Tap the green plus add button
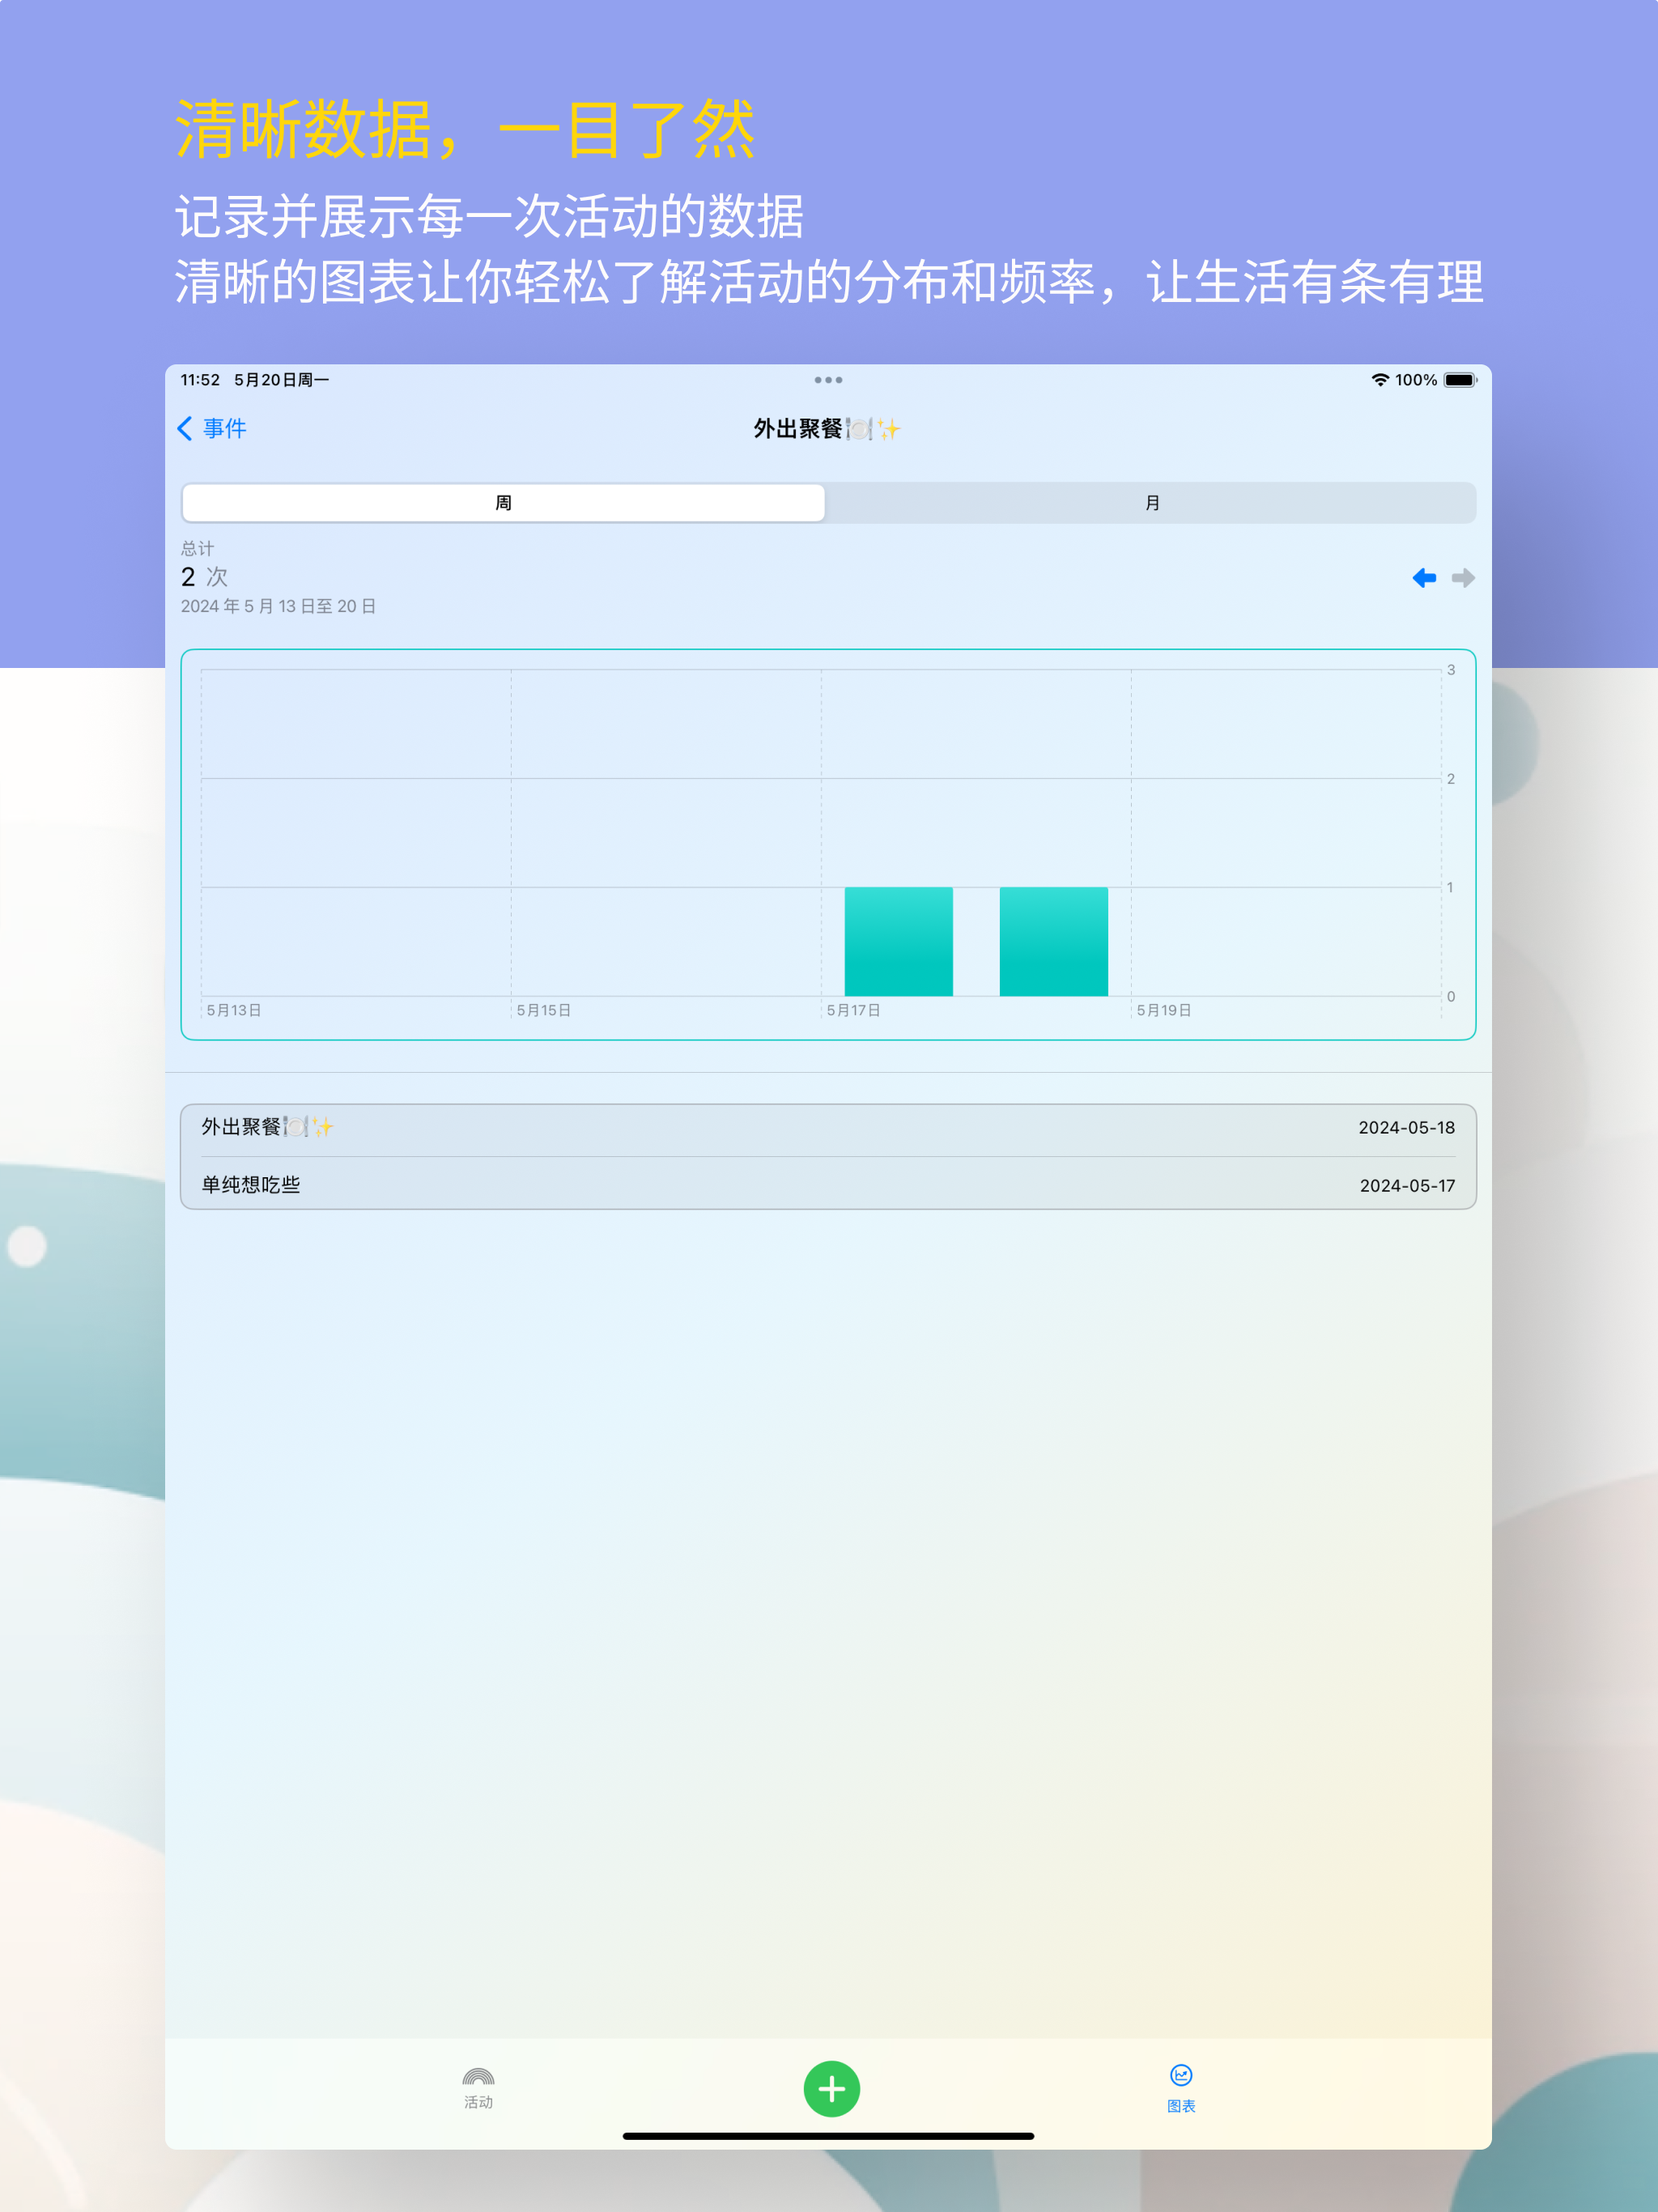 [831, 2088]
